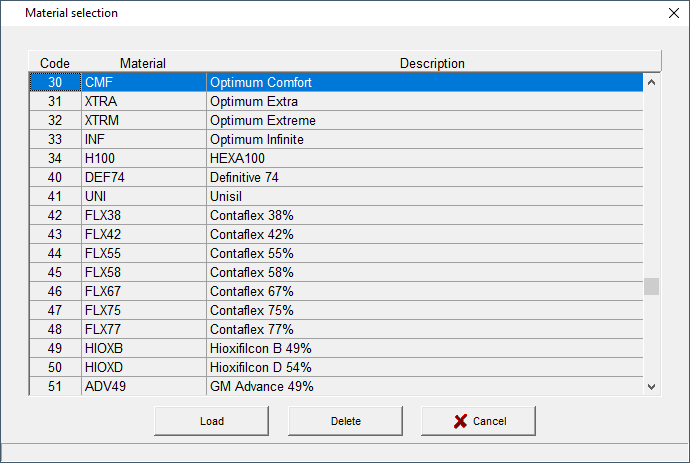Select code 32 cell
690x463 pixels.
[55, 120]
